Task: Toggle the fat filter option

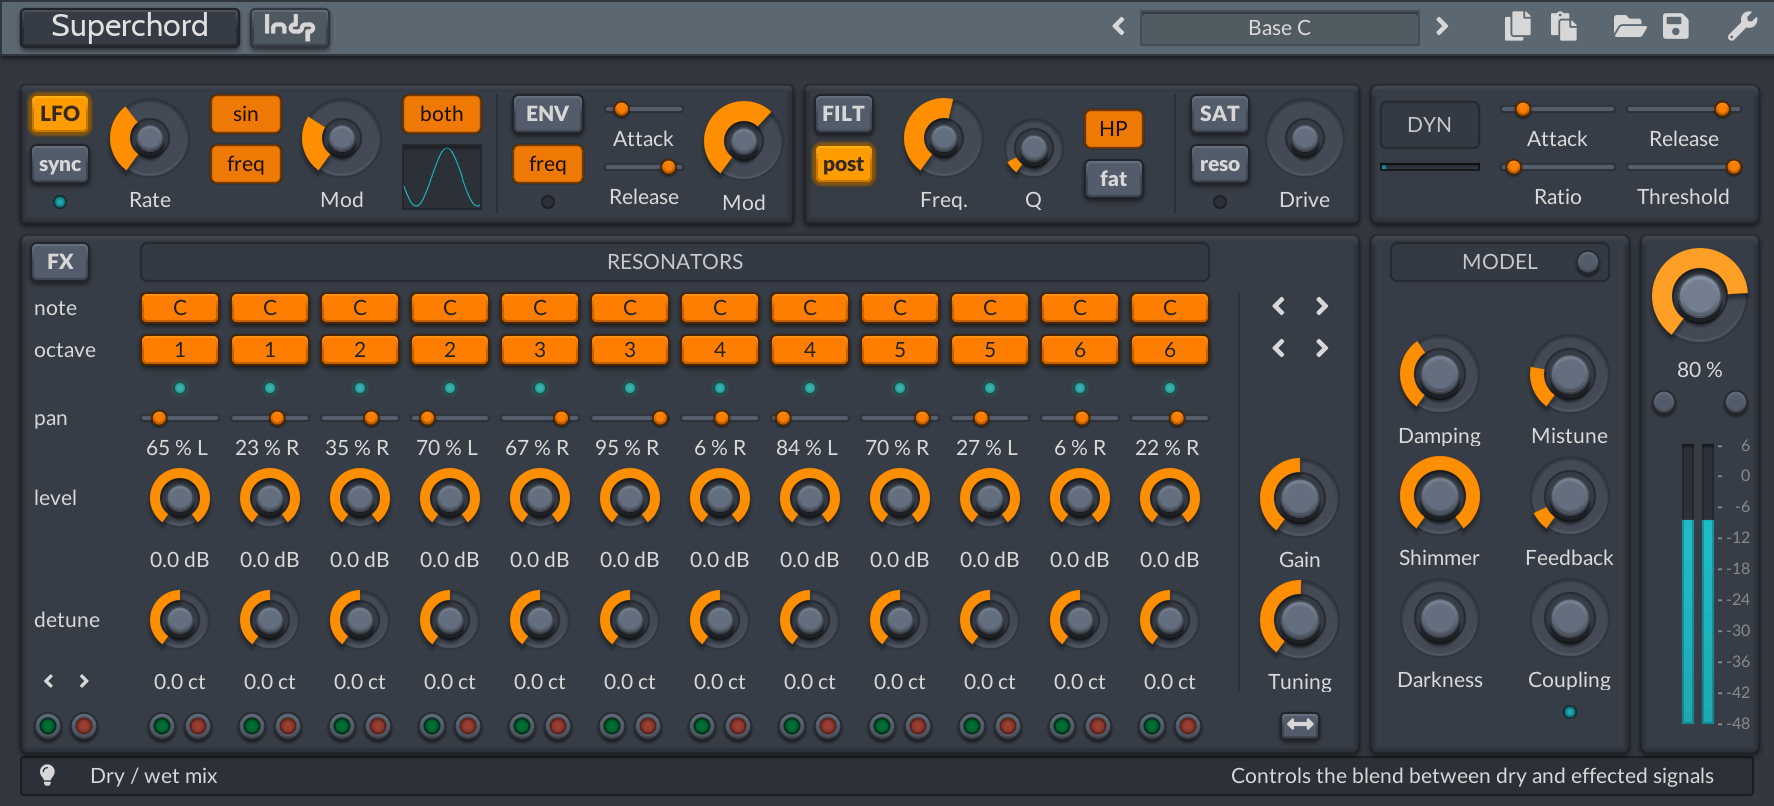Action: click(1113, 179)
